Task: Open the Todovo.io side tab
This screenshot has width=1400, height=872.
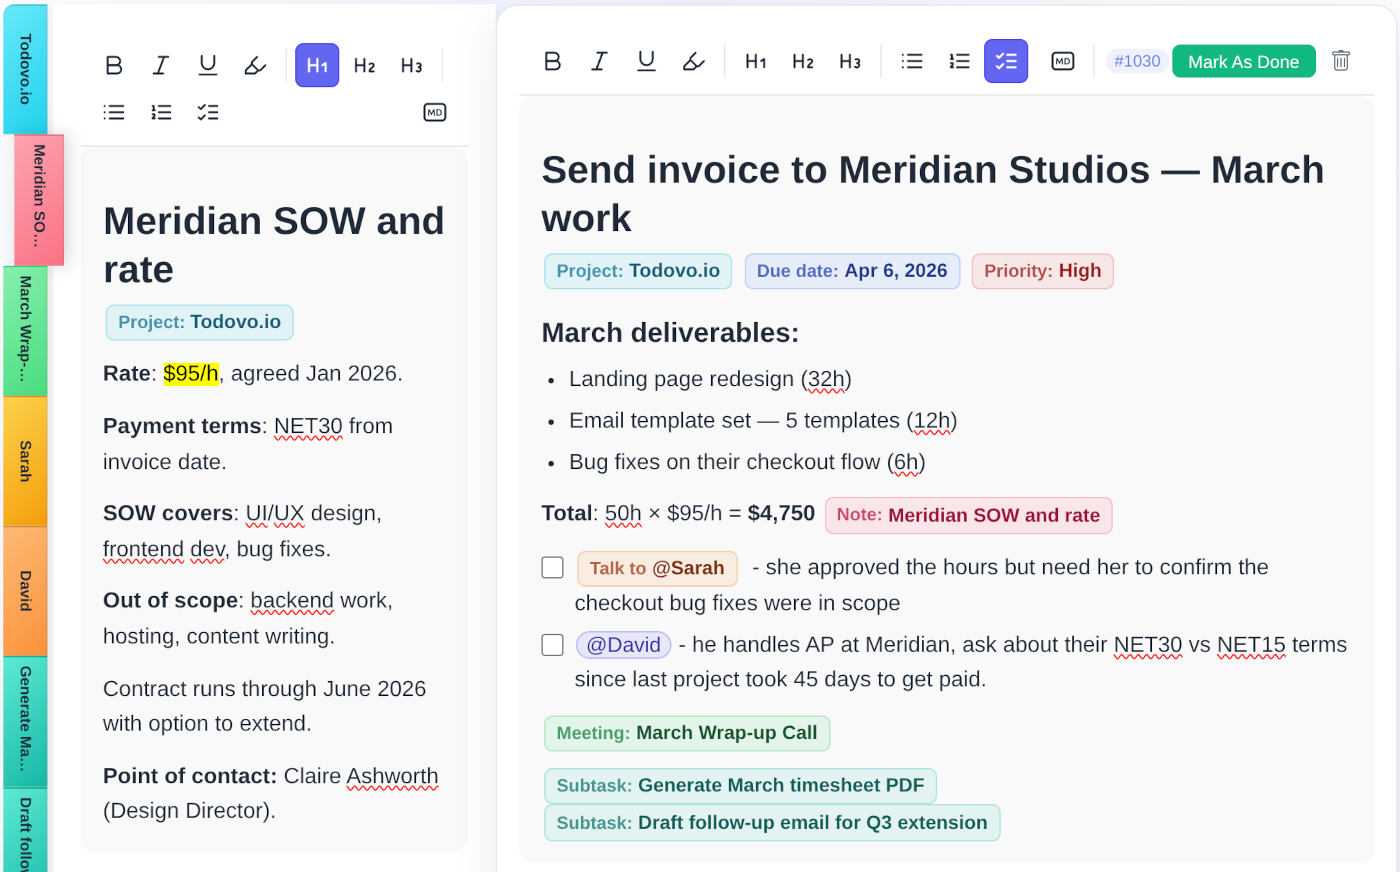Action: click(x=25, y=69)
